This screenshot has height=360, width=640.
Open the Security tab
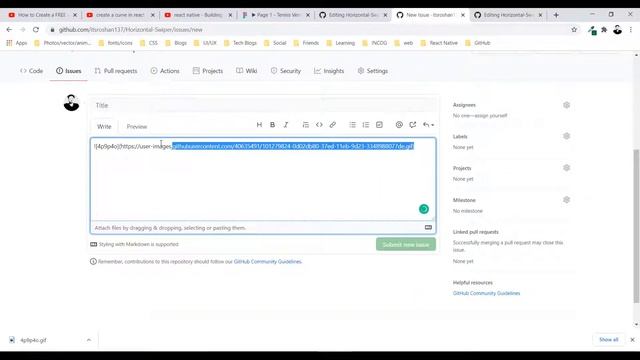click(286, 71)
